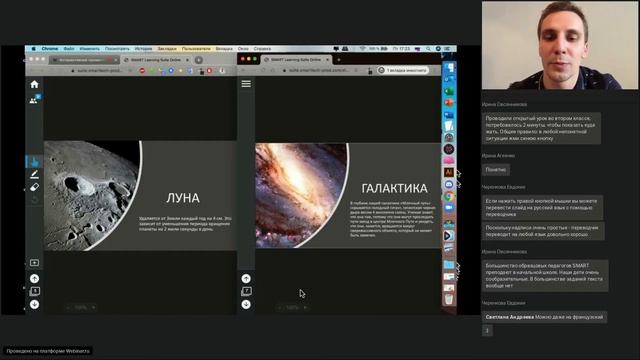This screenshot has width=640, height=360.
Task: Open the Chrome menu in menu bar
Action: point(50,49)
